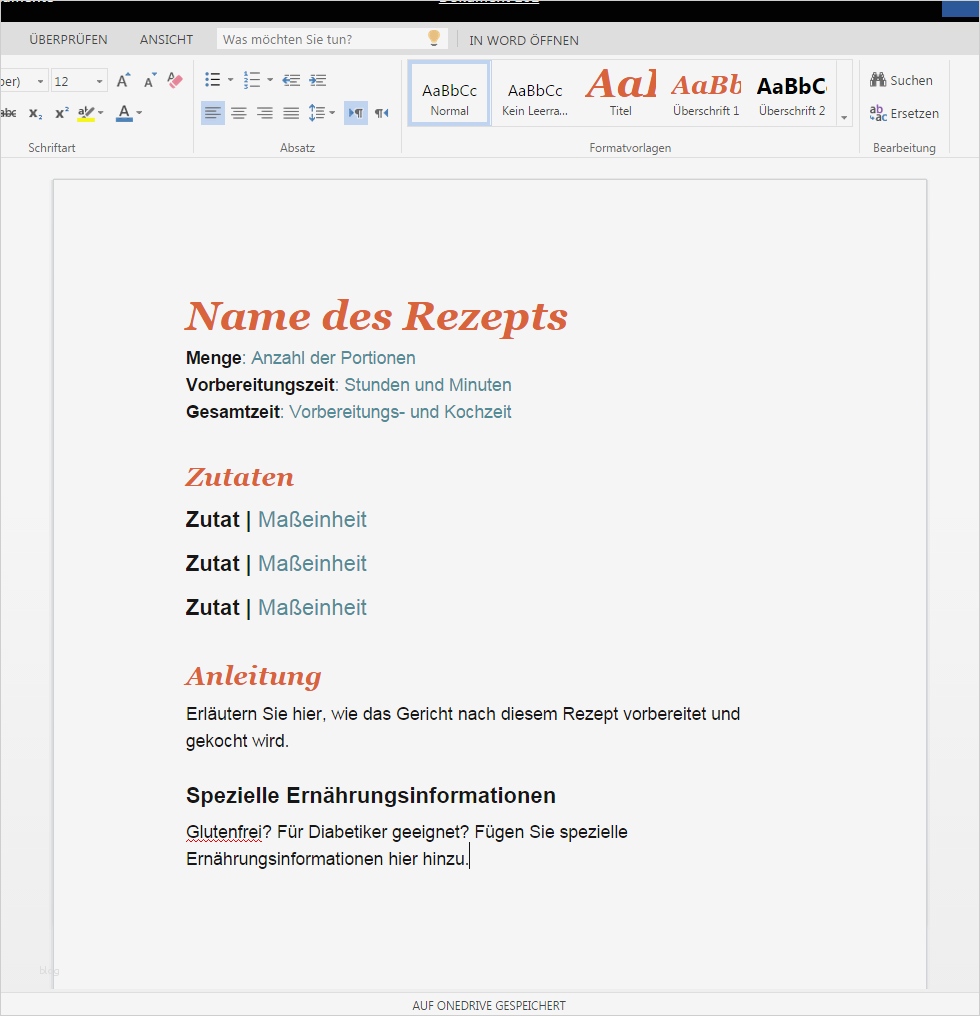Screen dimensions: 980x1016
Task: Open the font size dropdown
Action: (98, 80)
